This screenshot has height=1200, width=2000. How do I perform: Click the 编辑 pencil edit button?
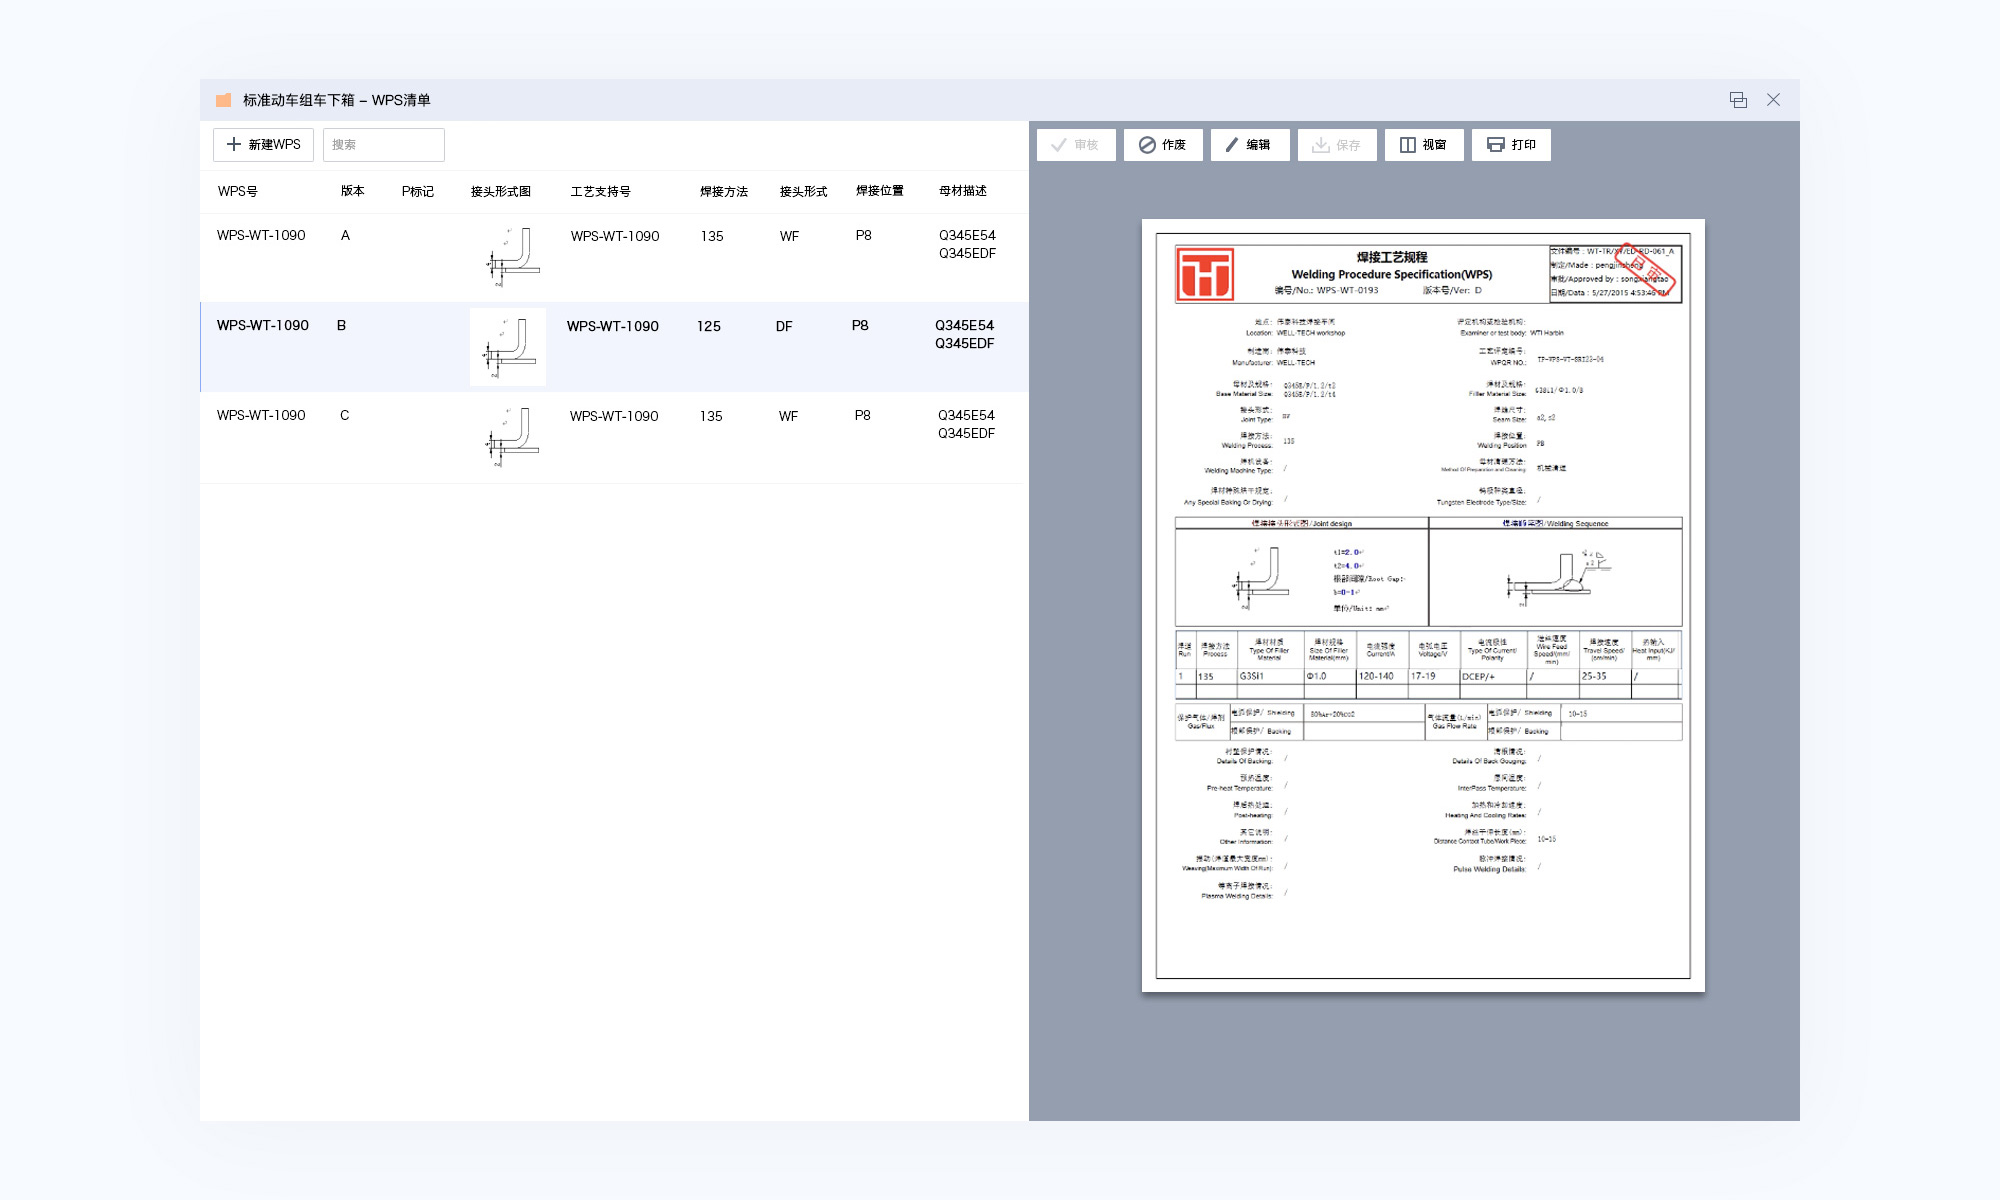(x=1249, y=145)
